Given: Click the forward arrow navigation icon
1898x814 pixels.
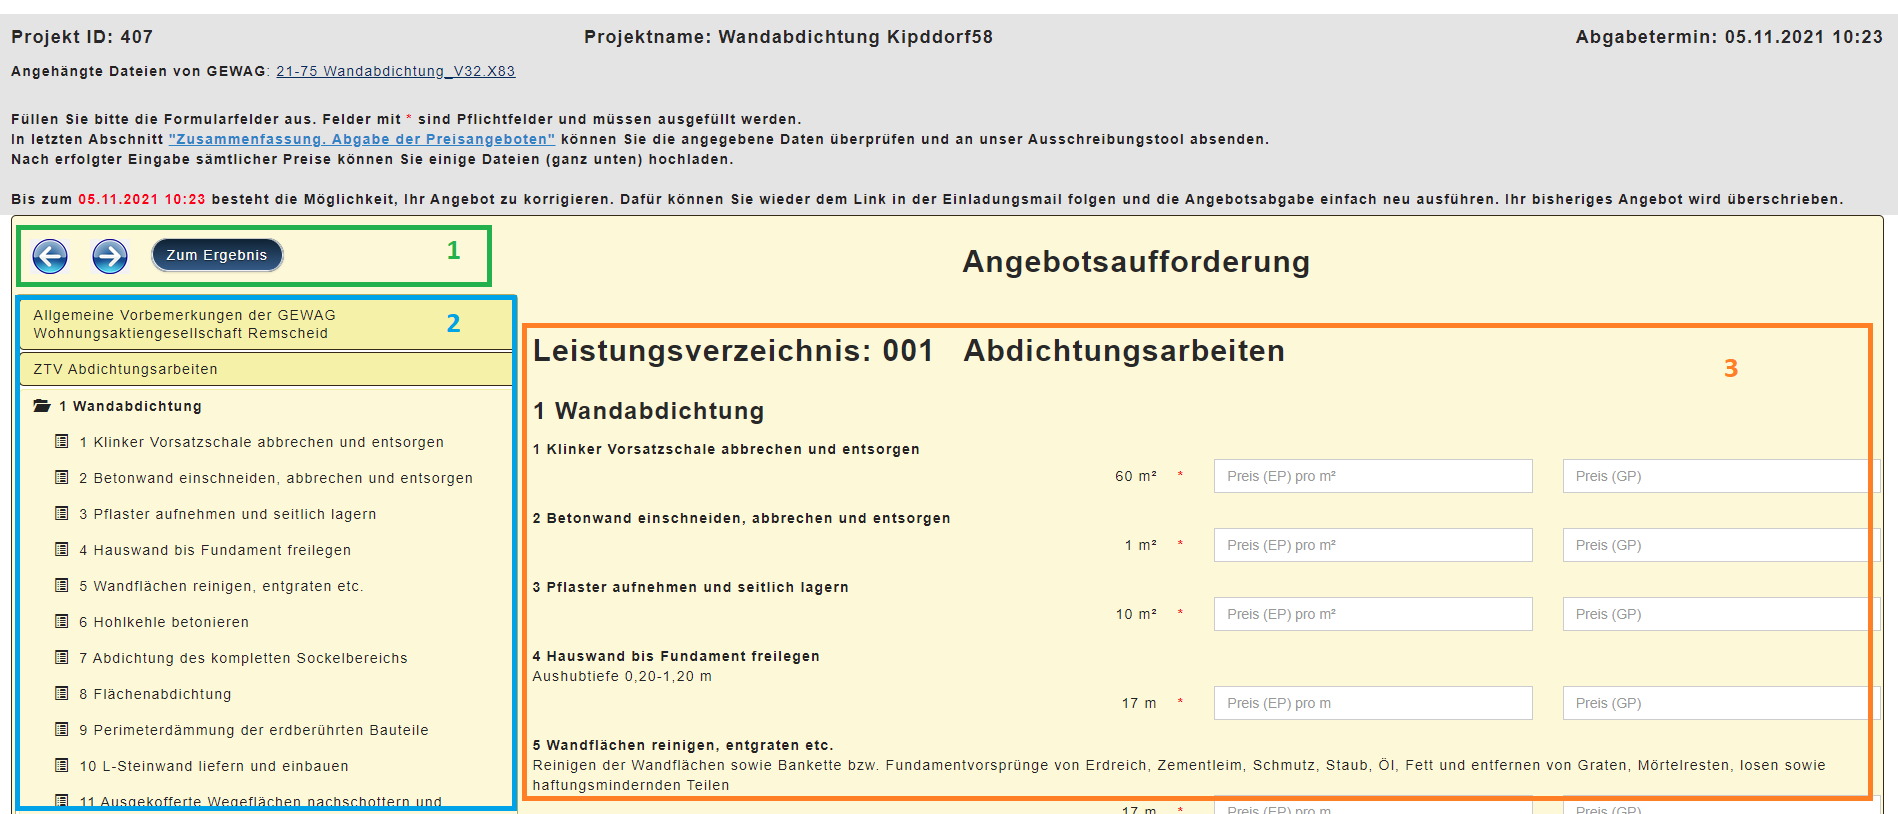Looking at the screenshot, I should coord(110,256).
